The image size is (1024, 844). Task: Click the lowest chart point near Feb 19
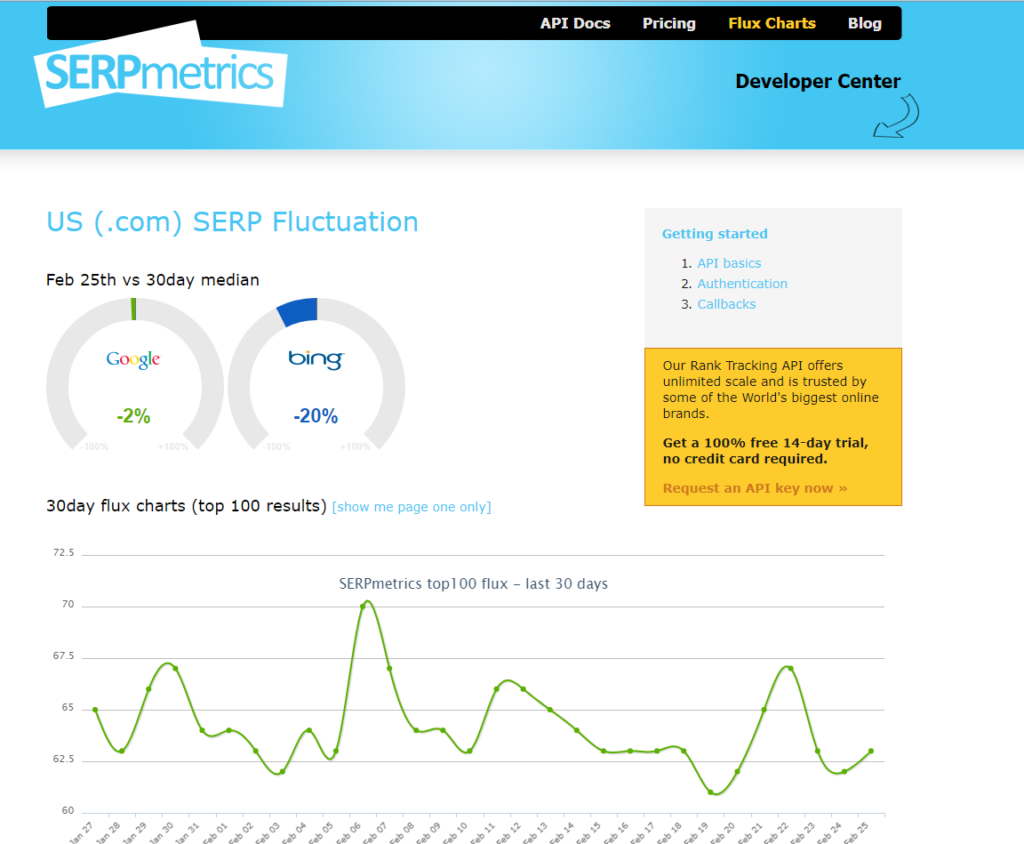tap(711, 792)
